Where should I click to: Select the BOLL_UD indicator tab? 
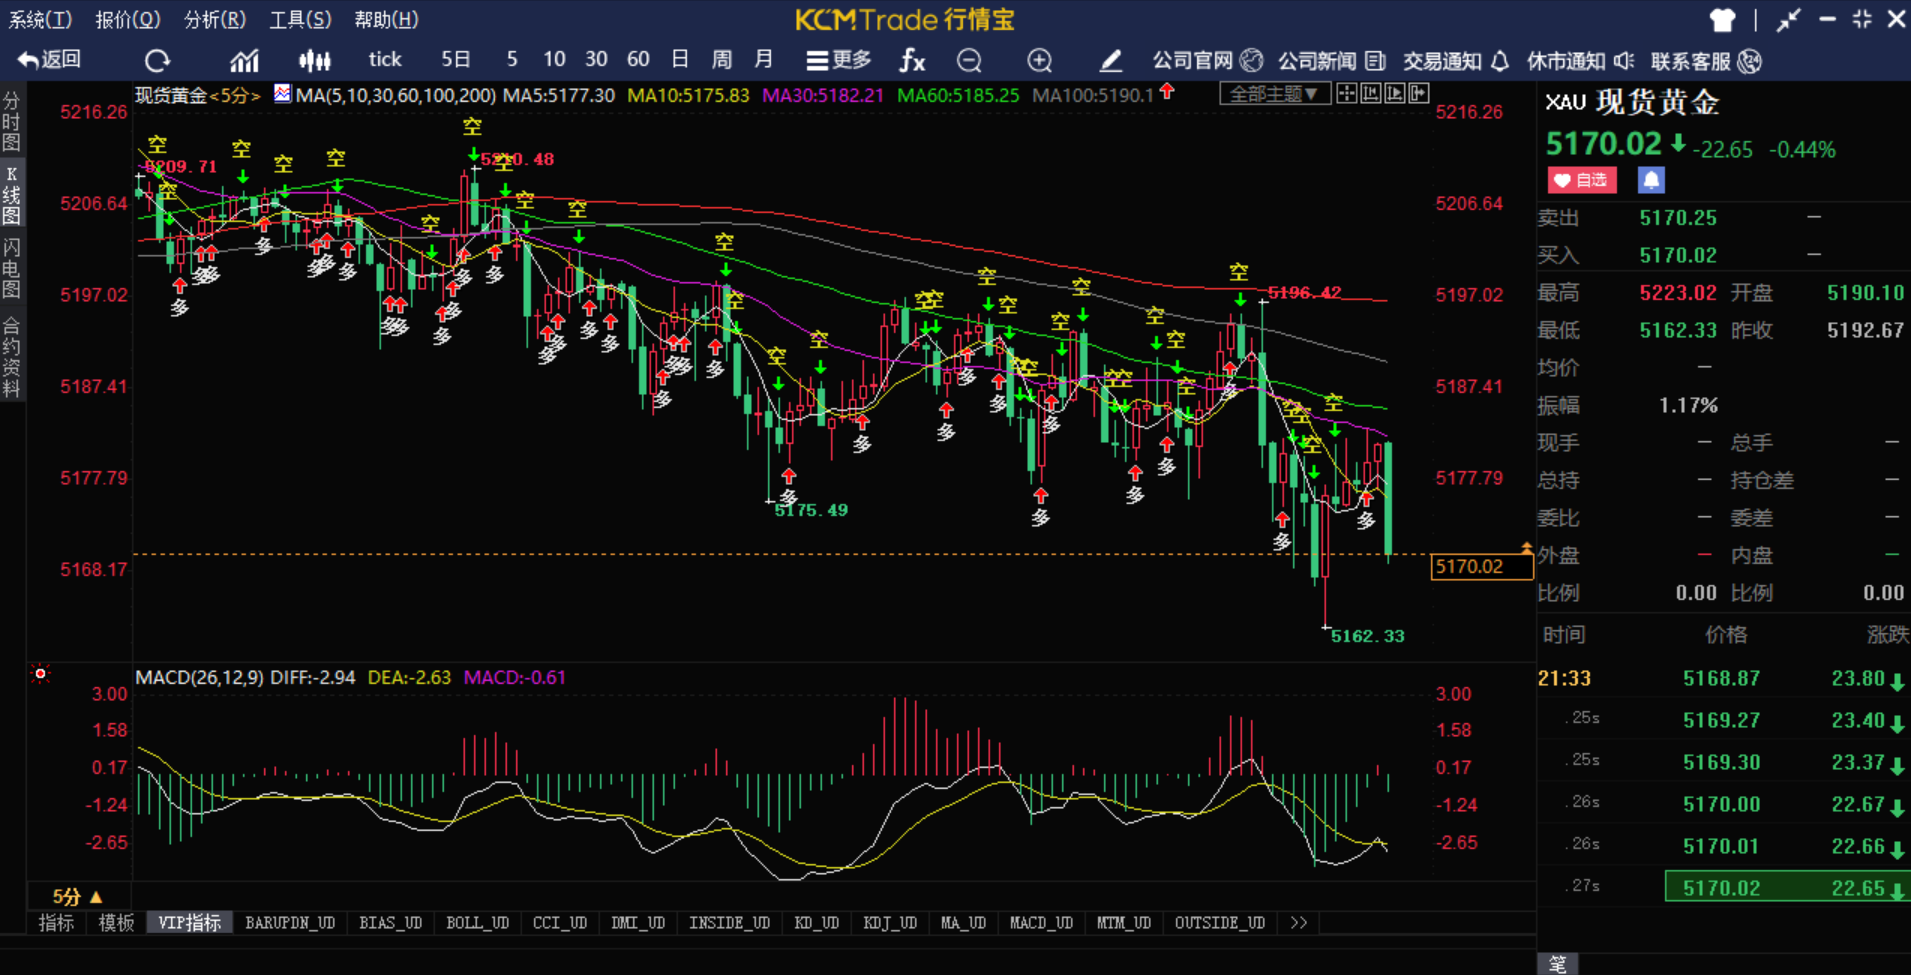[478, 923]
